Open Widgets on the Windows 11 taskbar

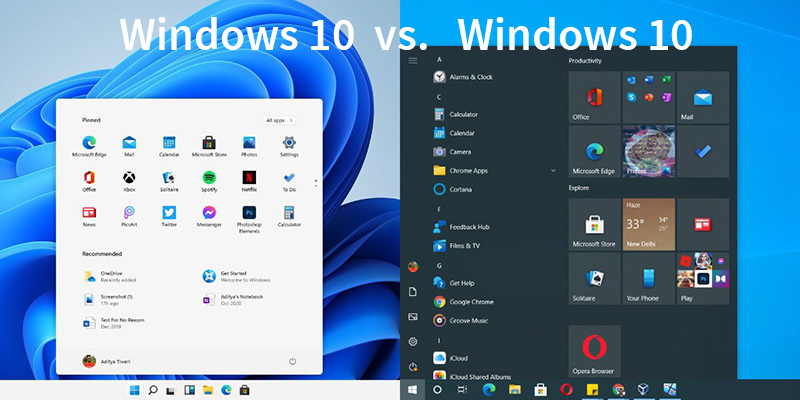pos(189,390)
